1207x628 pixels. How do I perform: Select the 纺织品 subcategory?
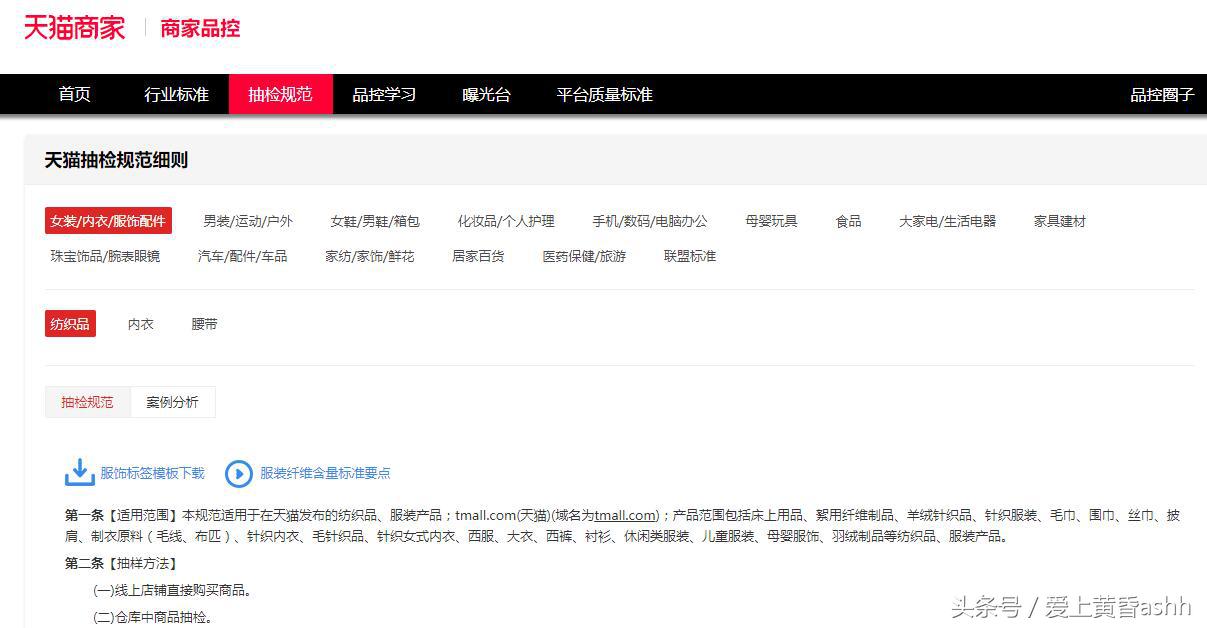[x=70, y=324]
